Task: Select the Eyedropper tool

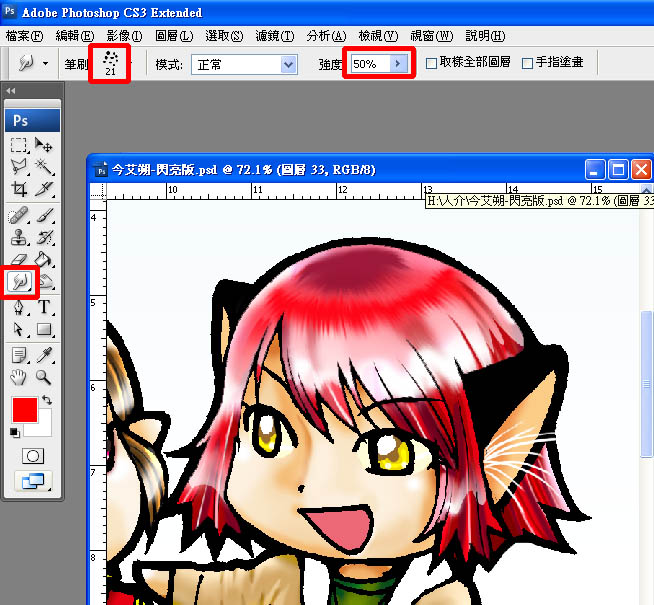Action: point(44,356)
